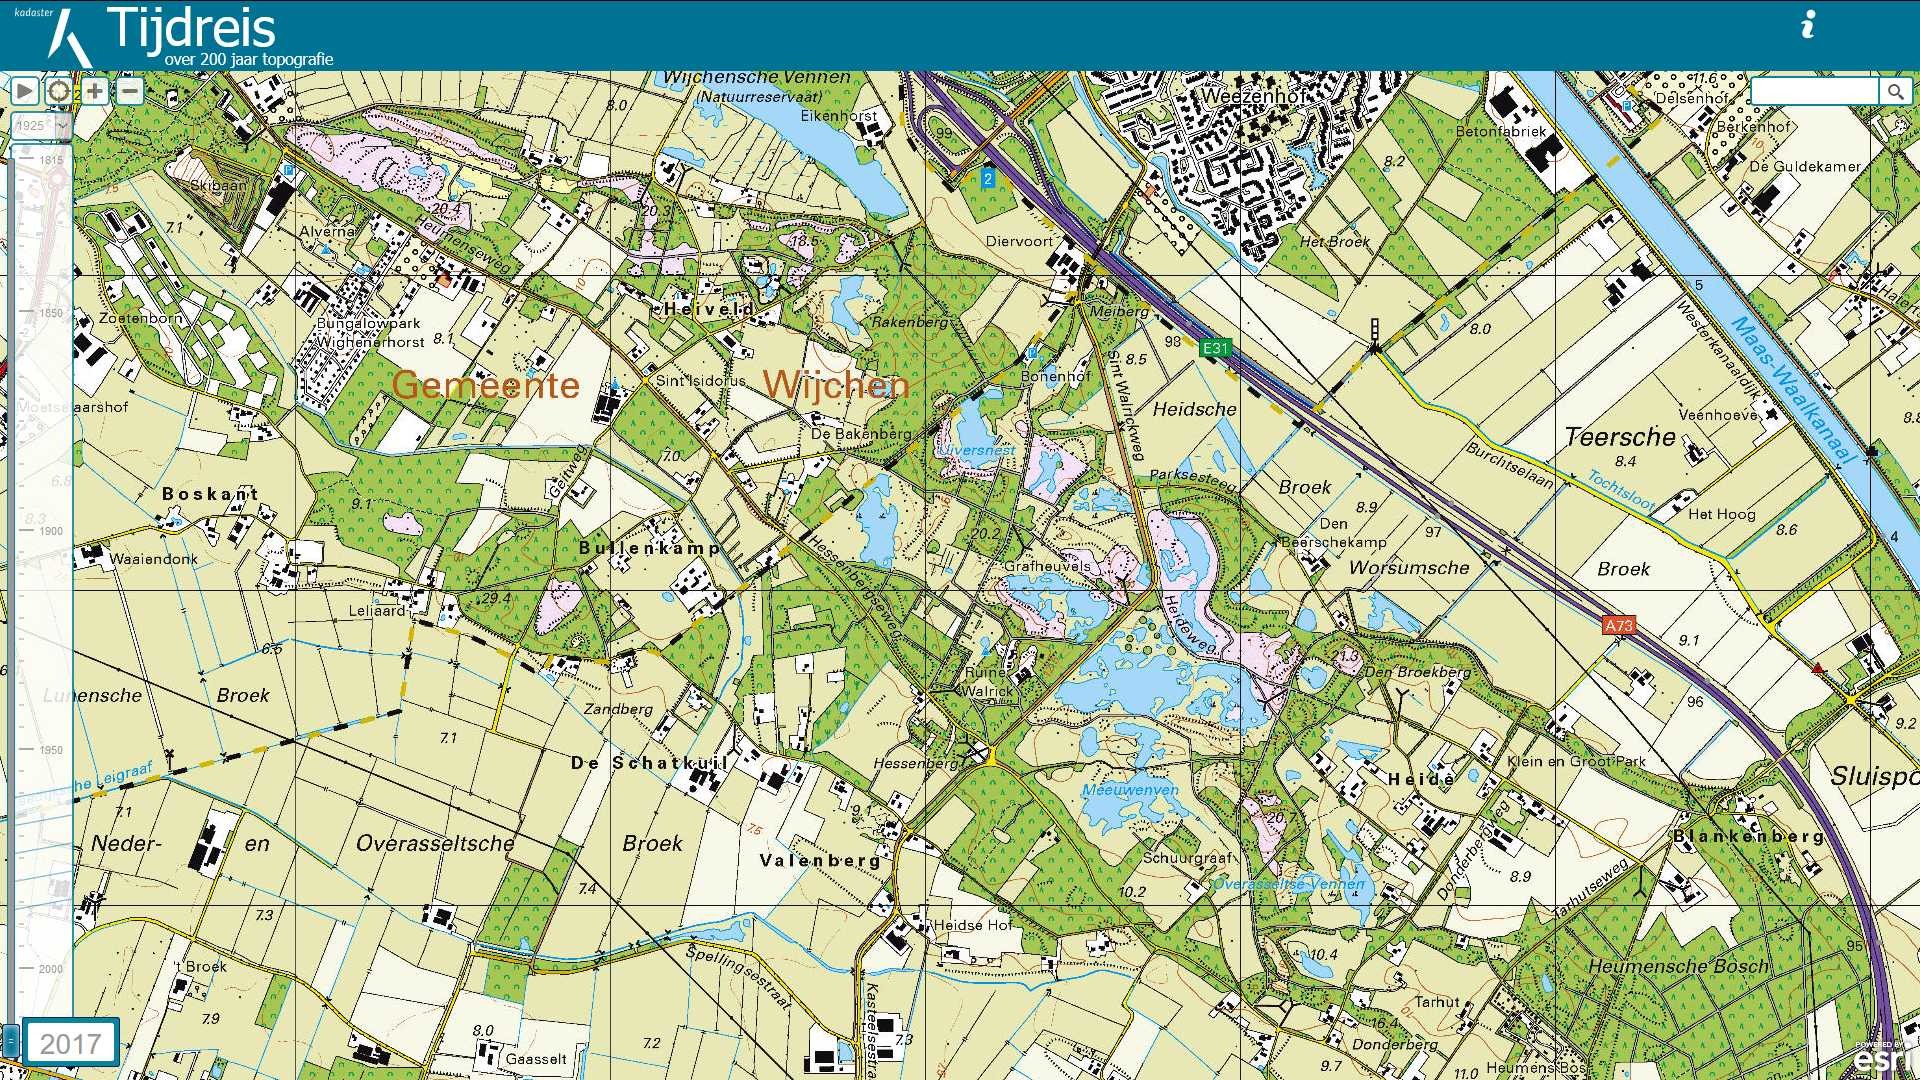
Task: Open the 1925 year dropdown
Action: click(41, 126)
